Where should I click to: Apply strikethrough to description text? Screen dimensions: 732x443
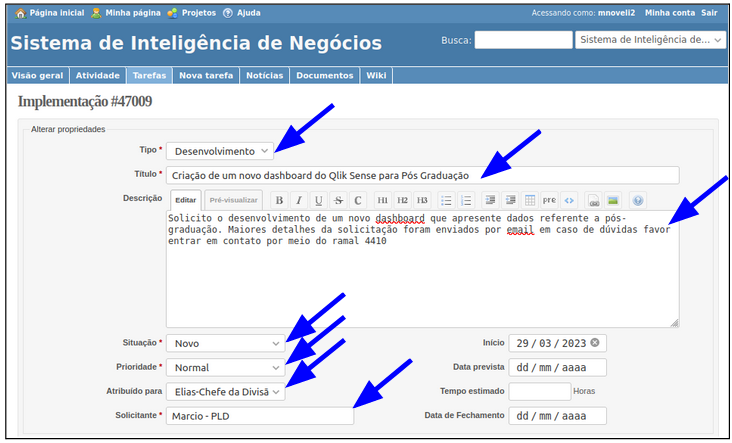click(338, 200)
